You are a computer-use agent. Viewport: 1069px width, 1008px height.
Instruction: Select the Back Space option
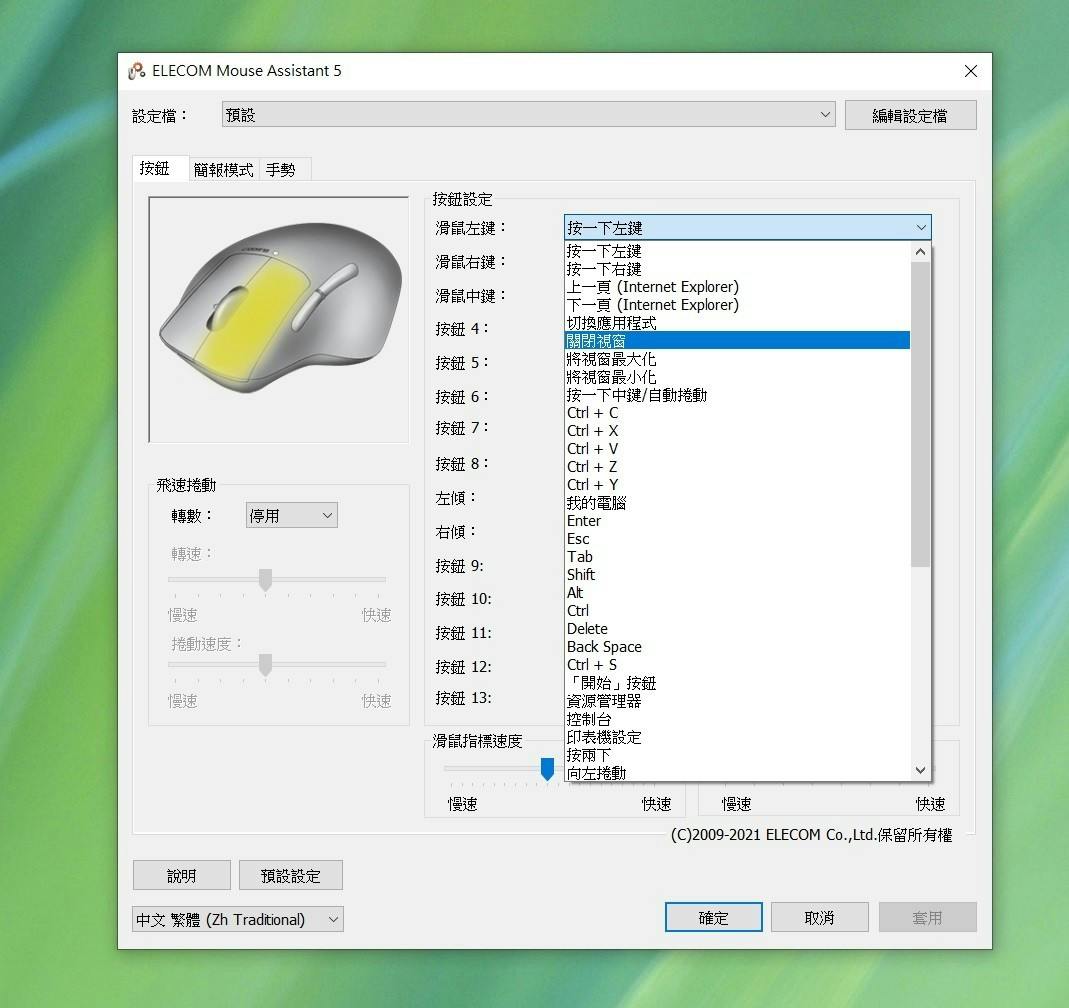tap(738, 647)
